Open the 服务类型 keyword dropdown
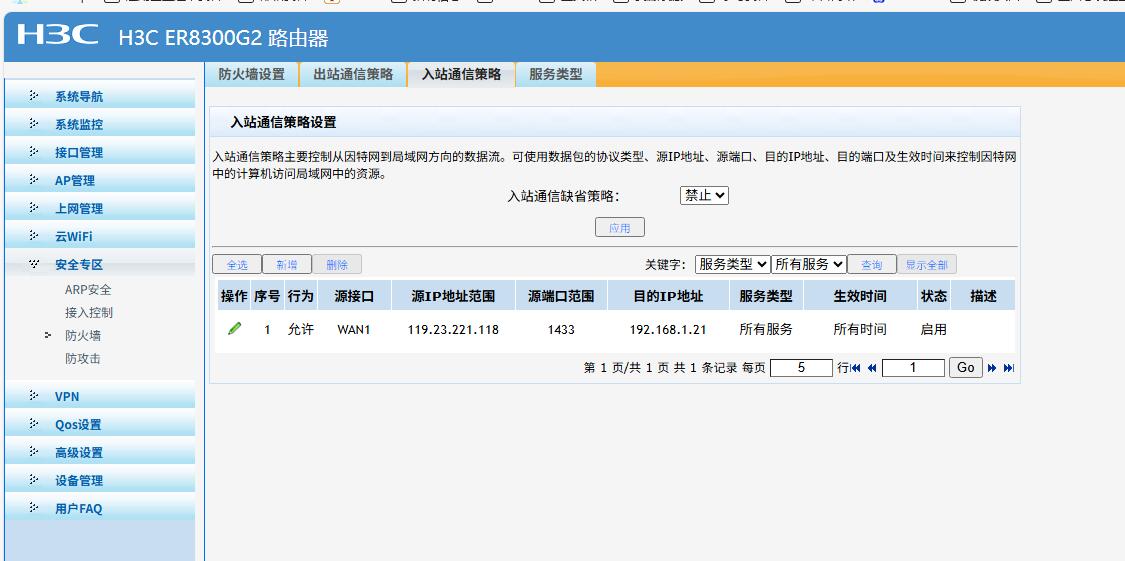 tap(733, 264)
